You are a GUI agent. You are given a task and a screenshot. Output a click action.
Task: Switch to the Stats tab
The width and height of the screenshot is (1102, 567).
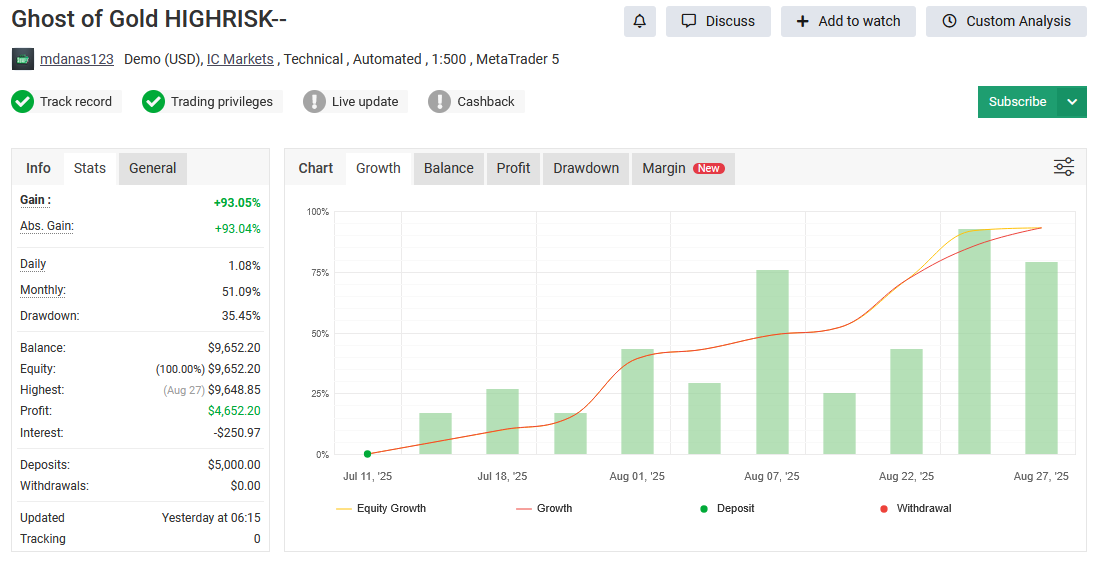tap(90, 169)
